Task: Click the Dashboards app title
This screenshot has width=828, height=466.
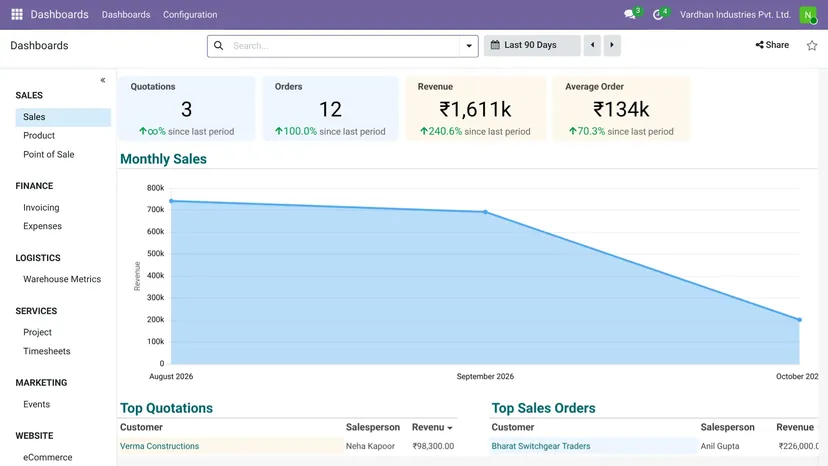Action: [x=59, y=14]
